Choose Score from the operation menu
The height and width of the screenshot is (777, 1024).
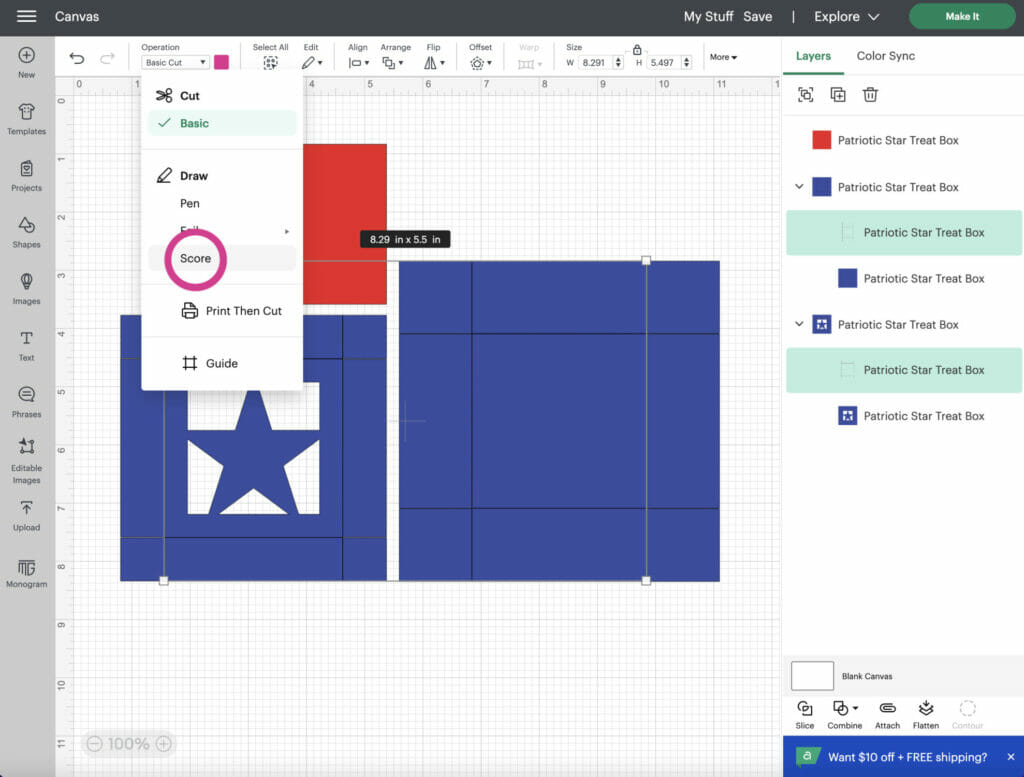[x=195, y=258]
